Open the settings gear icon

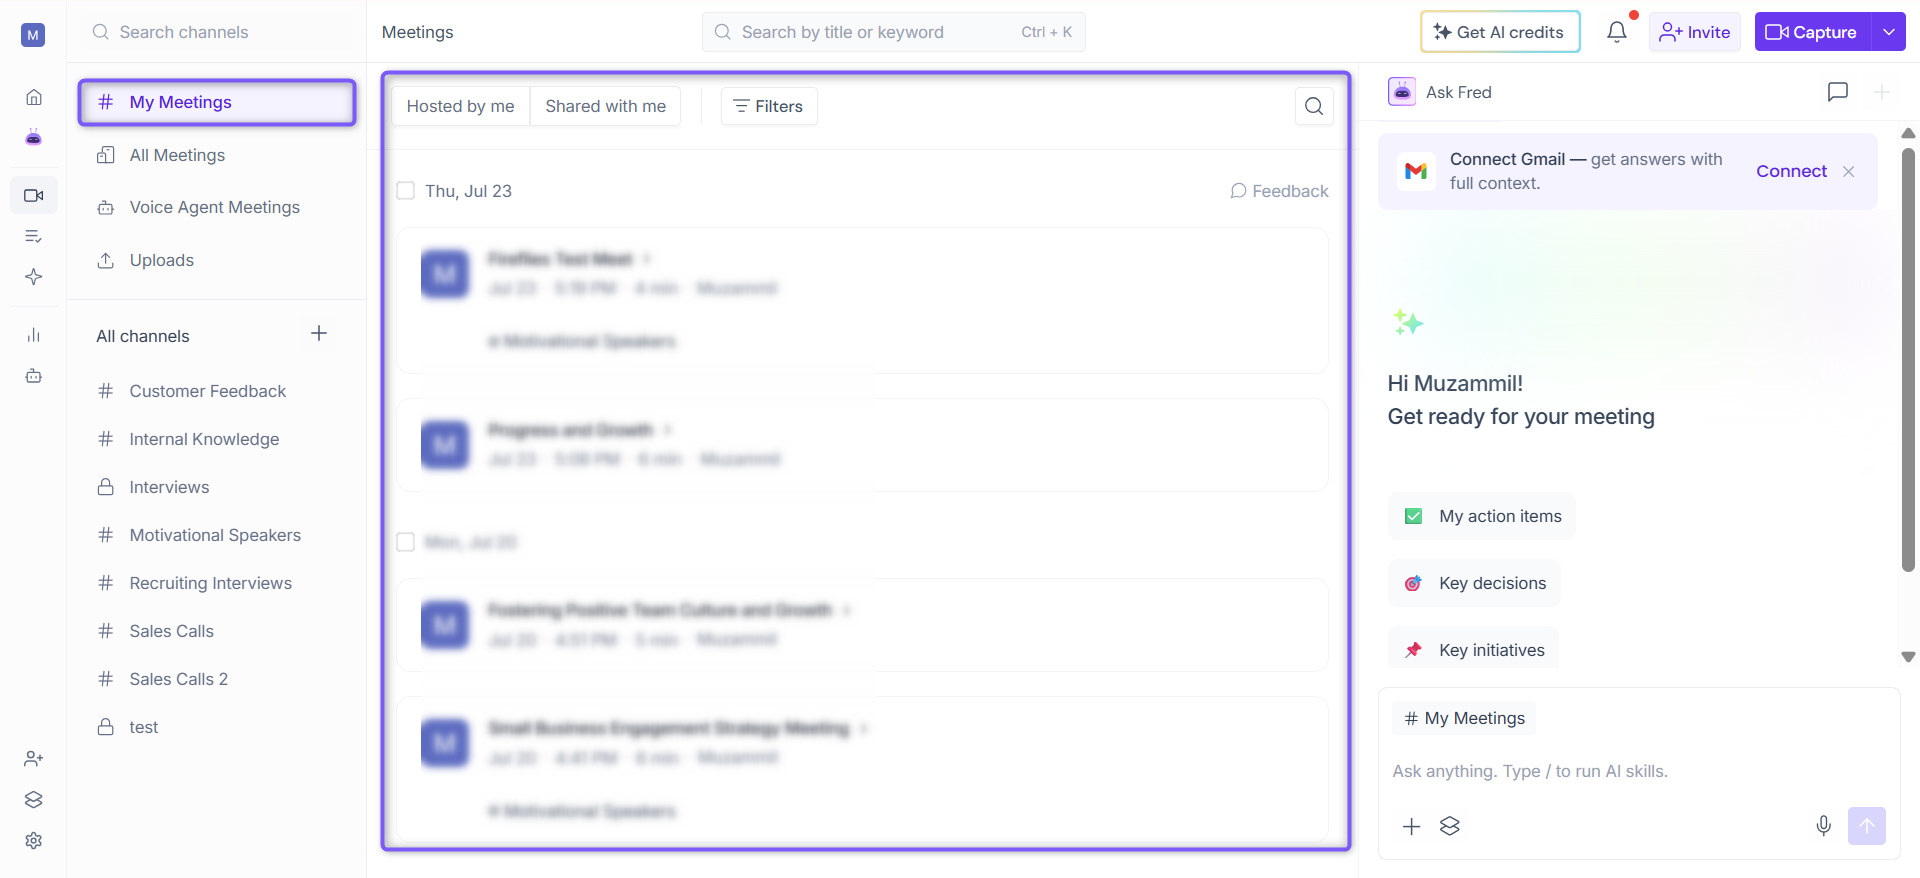[33, 841]
